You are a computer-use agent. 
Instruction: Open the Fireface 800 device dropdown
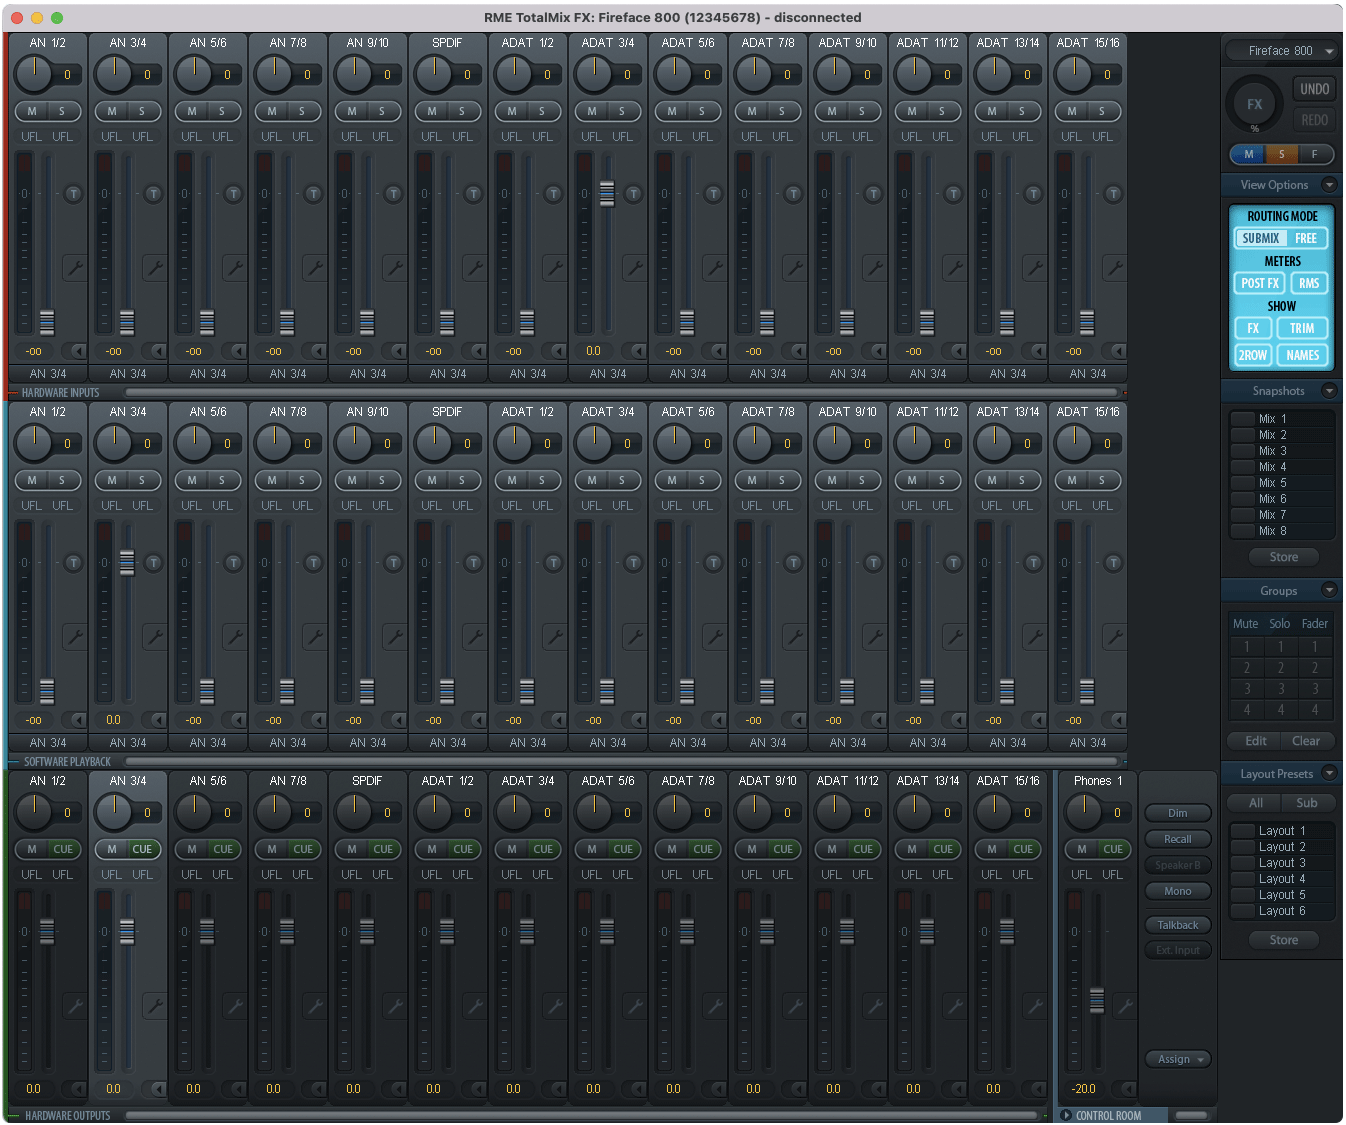point(1282,51)
